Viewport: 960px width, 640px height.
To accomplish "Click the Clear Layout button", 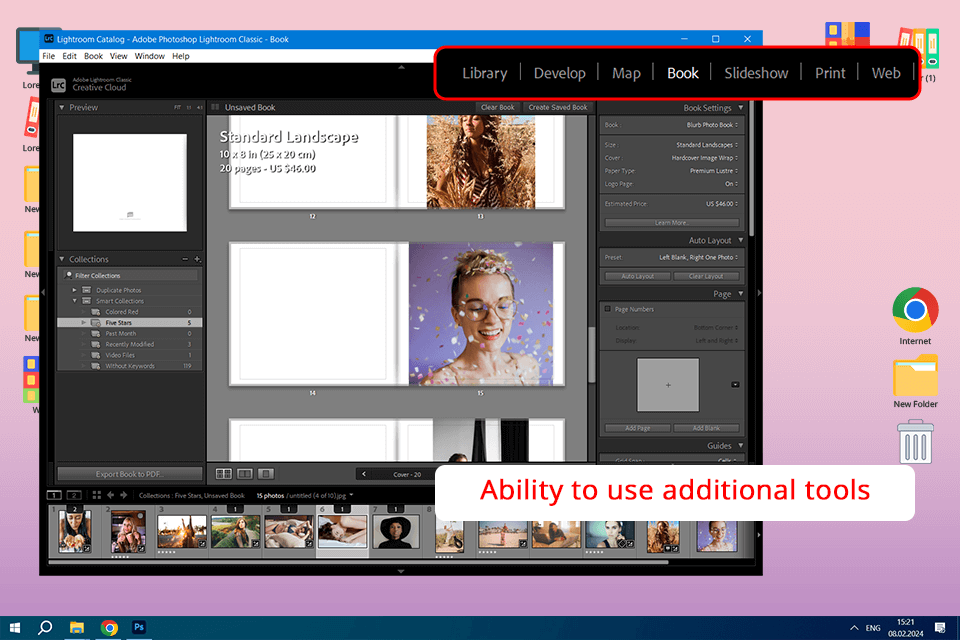I will click(x=706, y=276).
